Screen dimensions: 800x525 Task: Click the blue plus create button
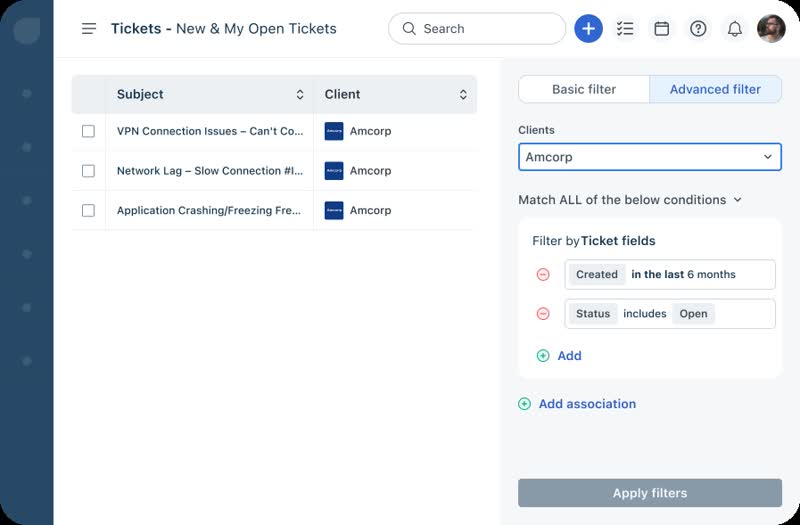click(588, 29)
